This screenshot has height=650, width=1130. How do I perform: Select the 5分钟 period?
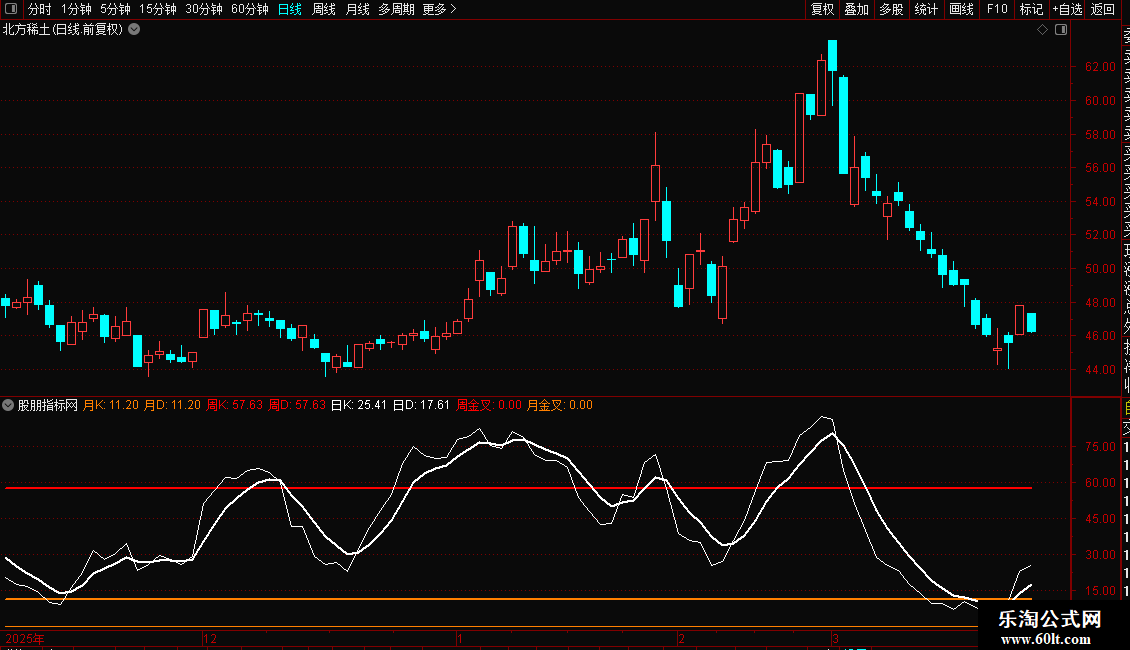click(115, 9)
